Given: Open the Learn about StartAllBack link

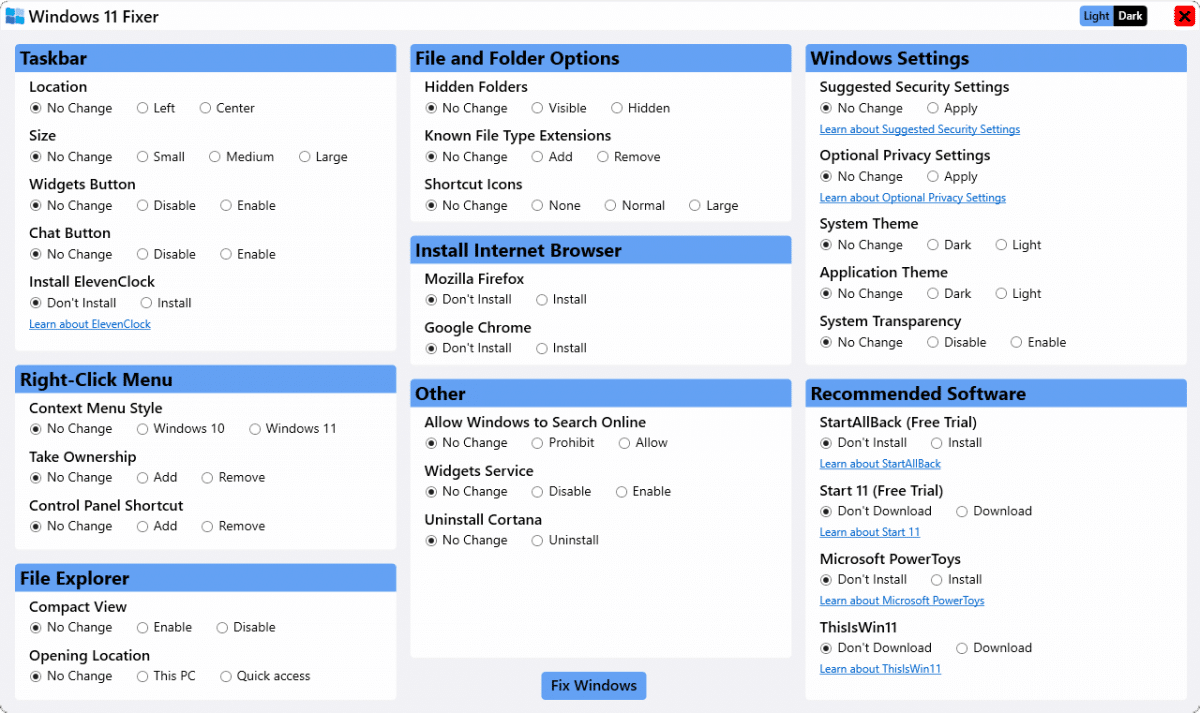Looking at the screenshot, I should [x=880, y=463].
